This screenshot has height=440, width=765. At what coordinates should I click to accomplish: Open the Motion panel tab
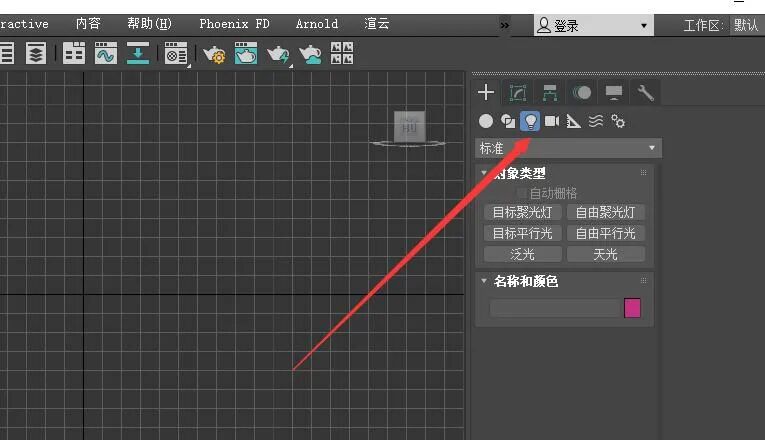point(582,92)
